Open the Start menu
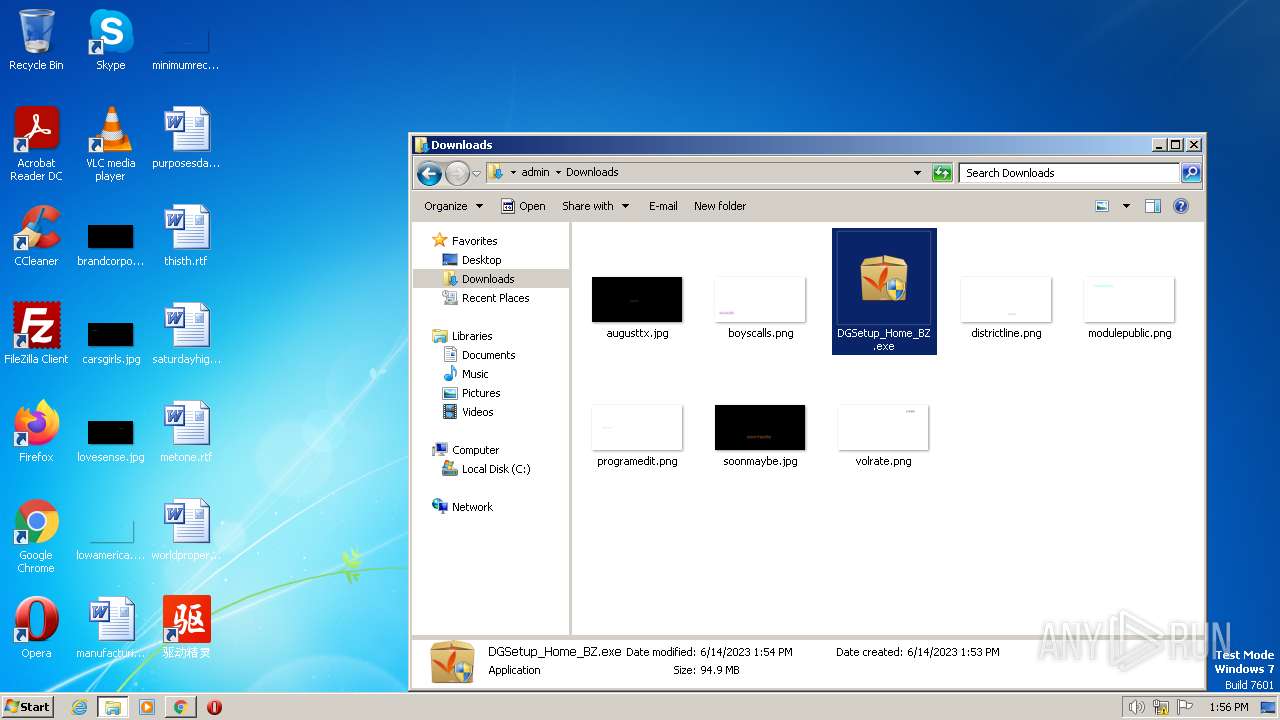This screenshot has width=1280, height=720. (x=27, y=707)
